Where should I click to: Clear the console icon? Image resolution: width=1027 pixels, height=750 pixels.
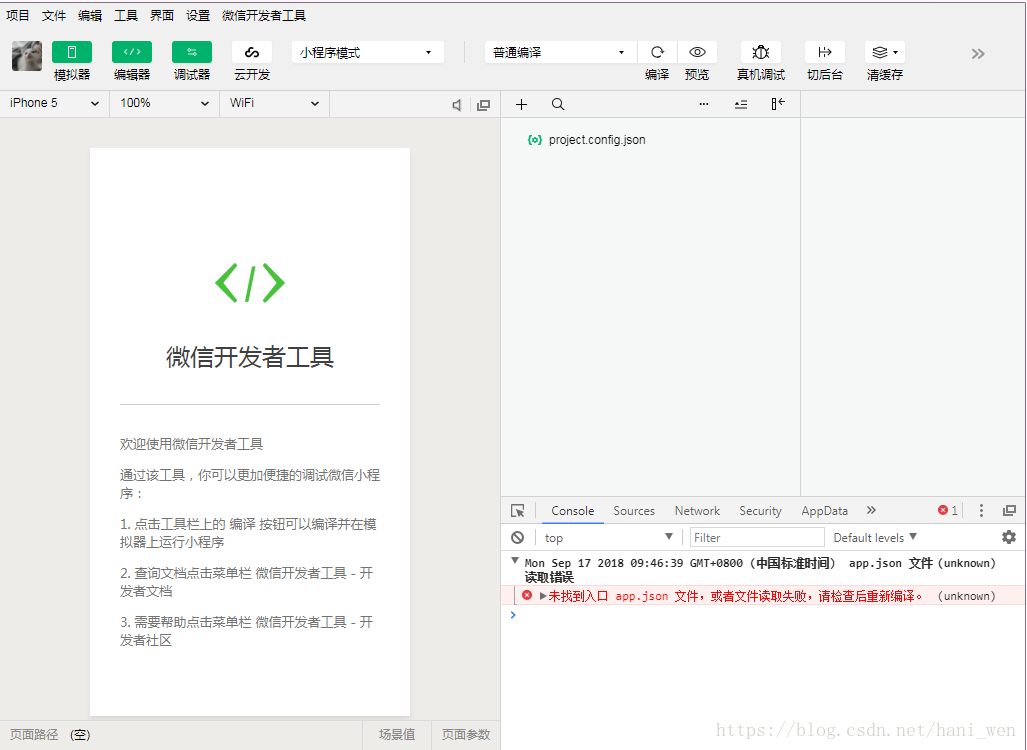[x=517, y=538]
